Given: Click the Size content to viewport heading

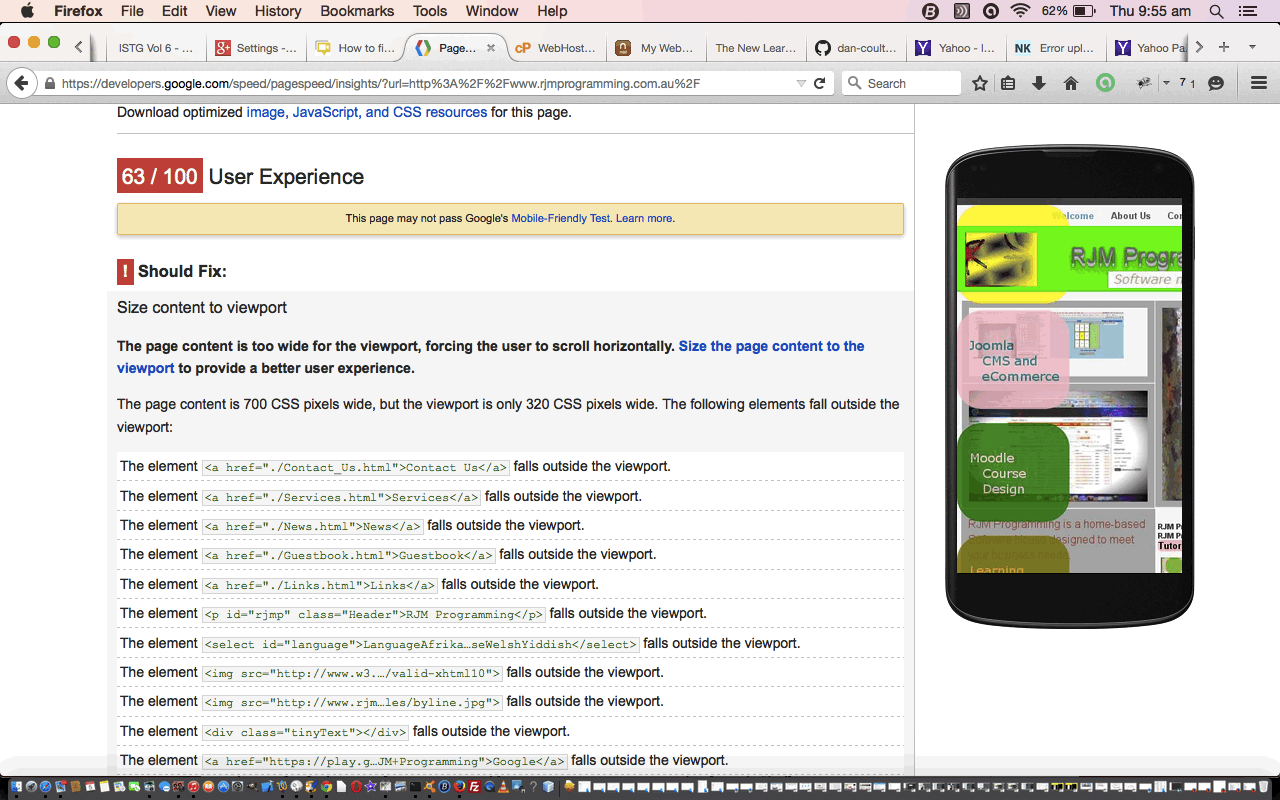Looking at the screenshot, I should pos(202,308).
